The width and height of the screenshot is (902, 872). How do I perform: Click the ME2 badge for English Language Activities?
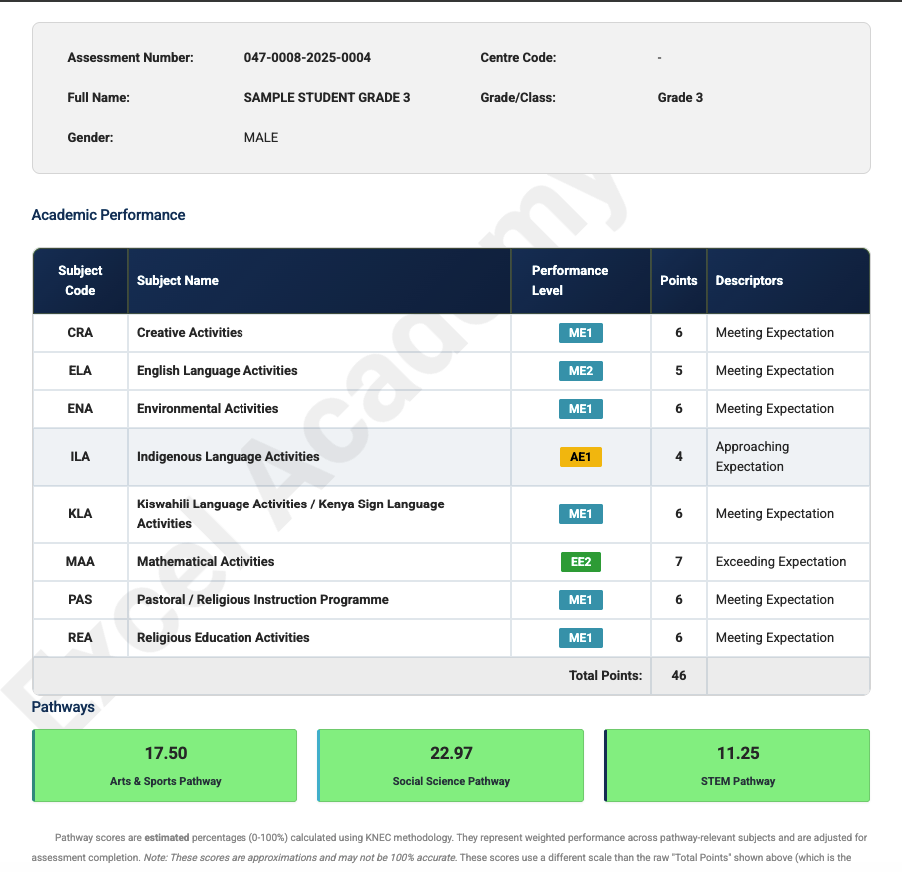580,371
